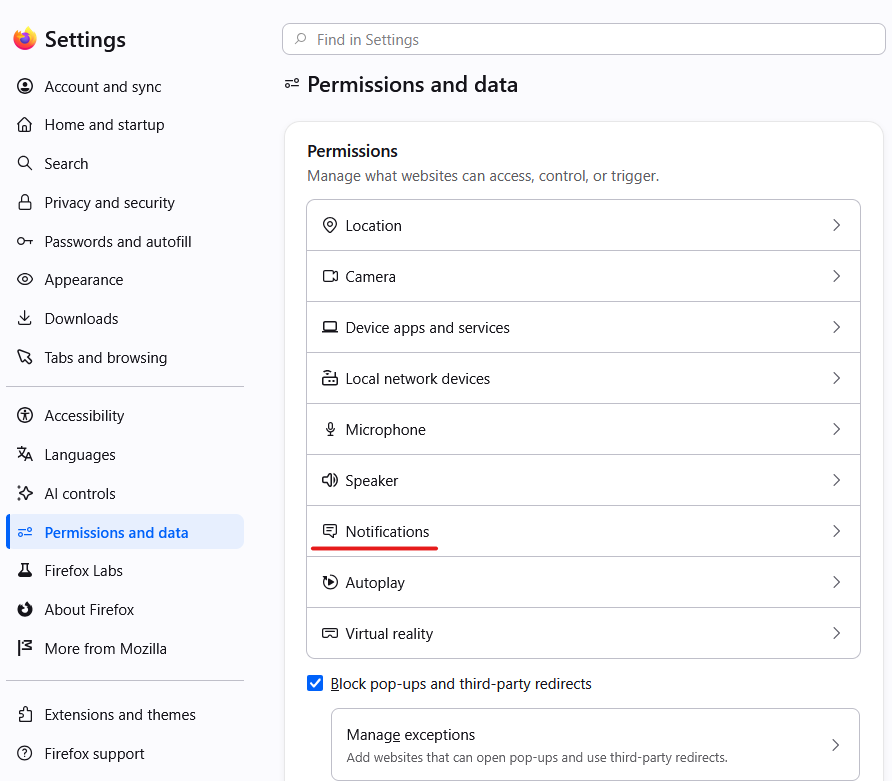
Task: Click the Firefox logo beside Settings
Action: tap(25, 39)
